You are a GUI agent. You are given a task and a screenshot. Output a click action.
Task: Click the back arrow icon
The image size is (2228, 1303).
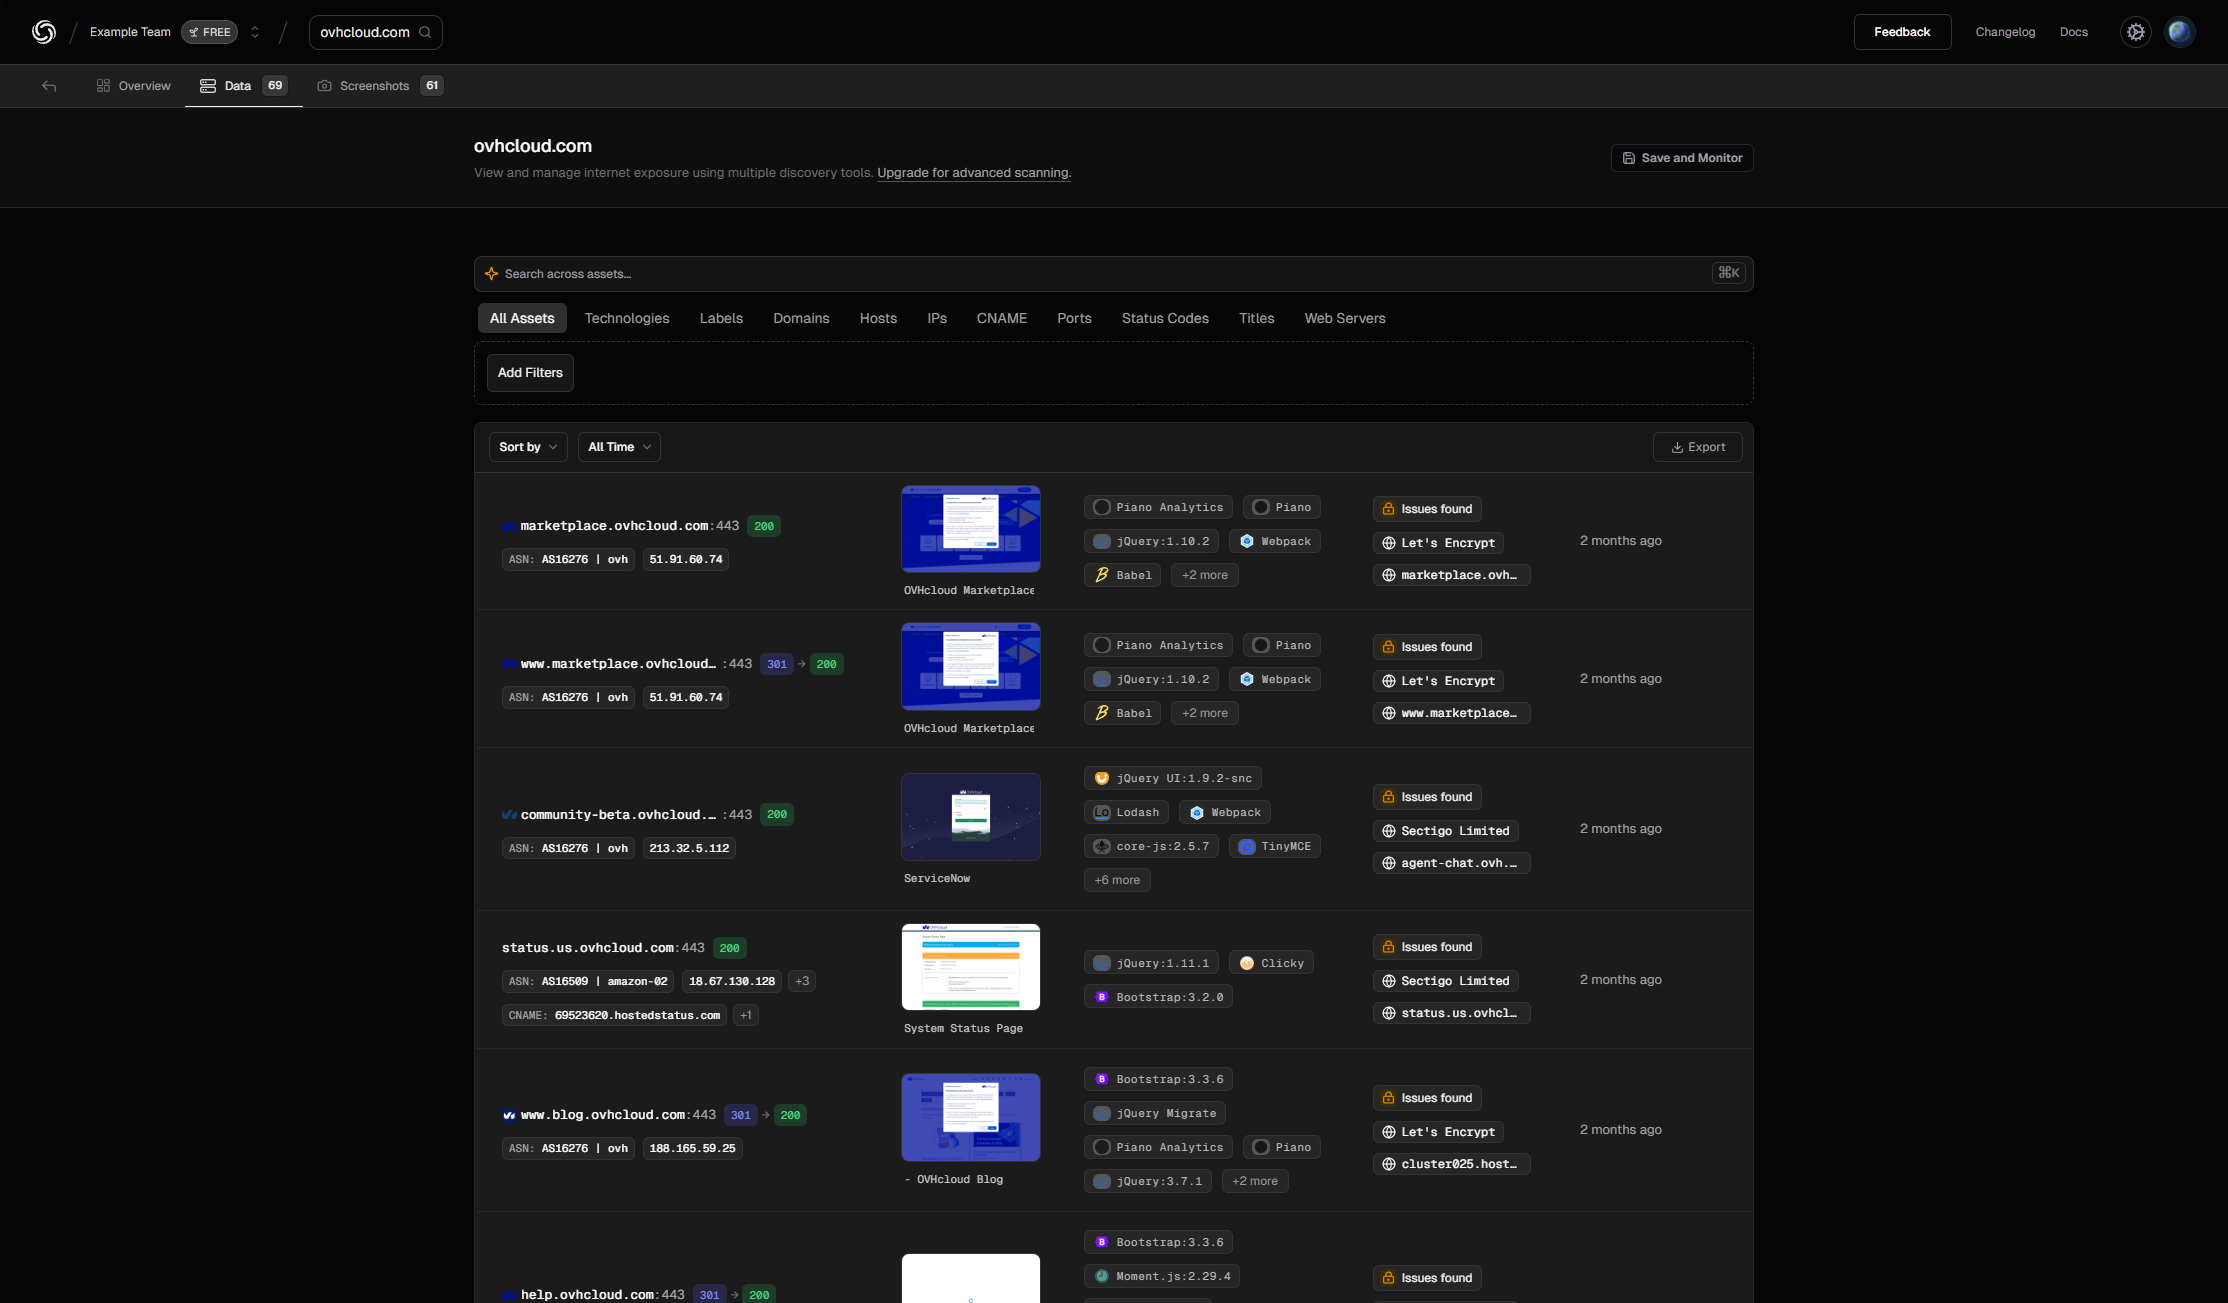coord(49,86)
